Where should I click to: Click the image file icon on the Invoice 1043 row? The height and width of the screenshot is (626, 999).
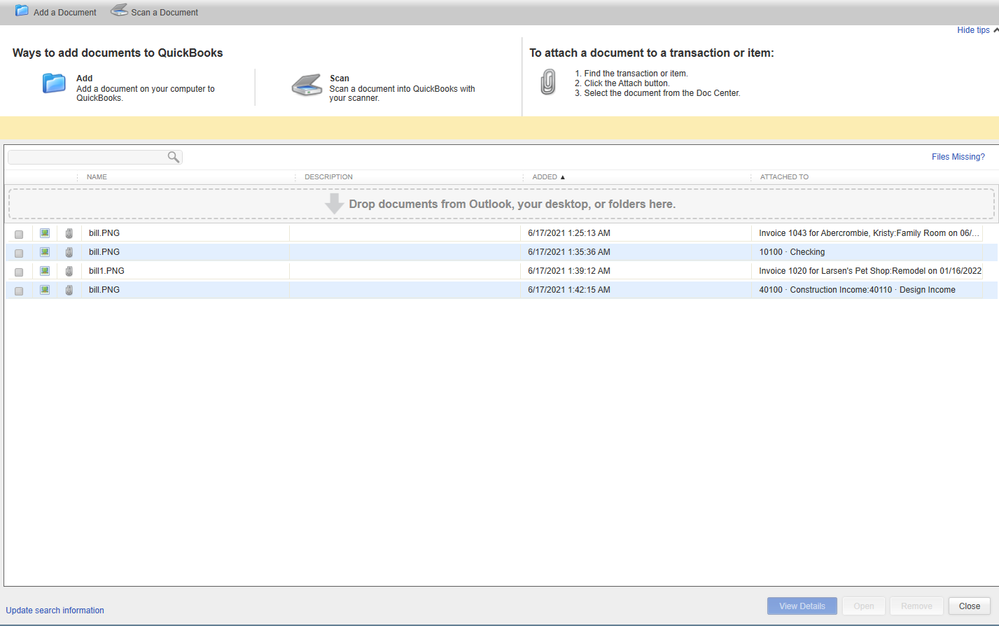pyautogui.click(x=45, y=233)
